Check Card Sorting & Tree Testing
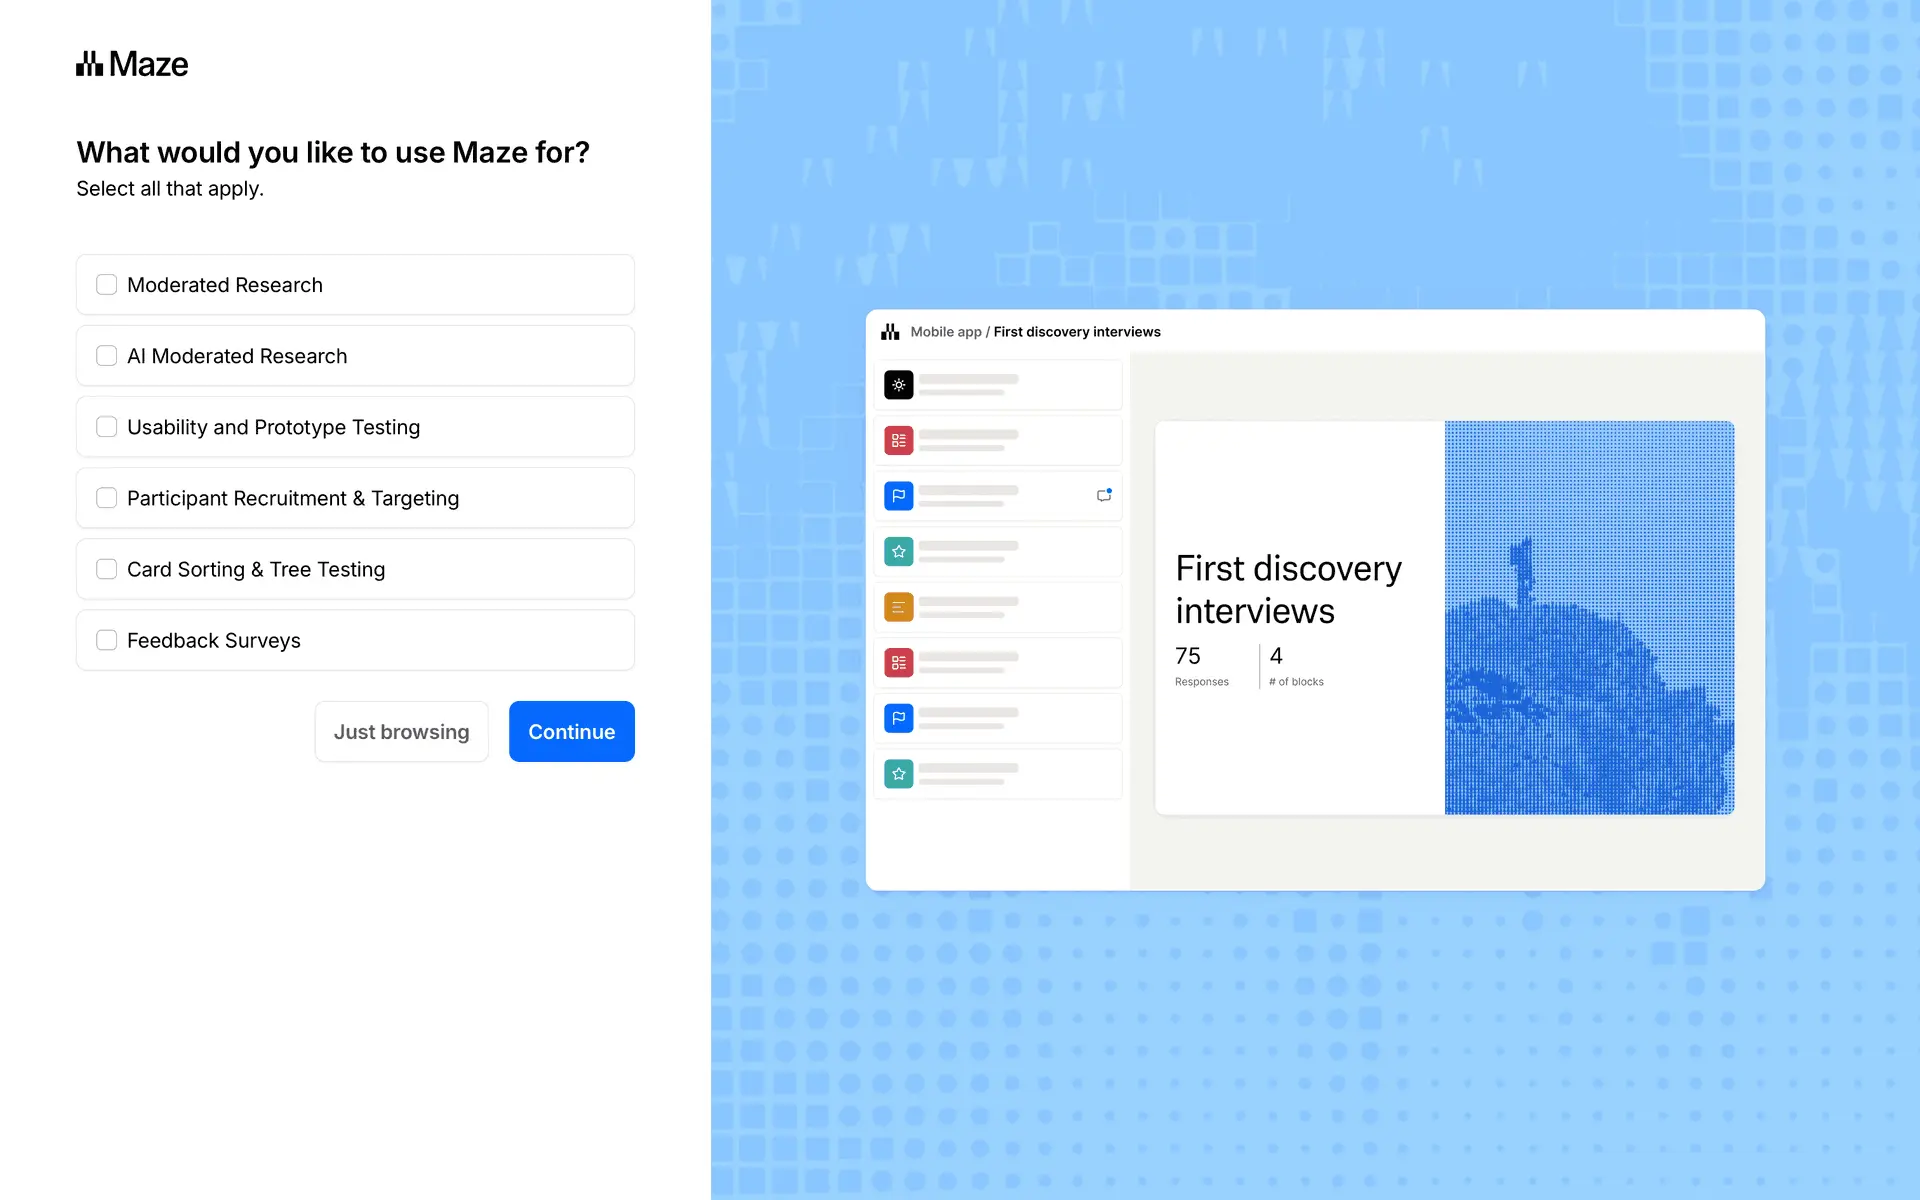Viewport: 1920px width, 1200px height. point(107,569)
